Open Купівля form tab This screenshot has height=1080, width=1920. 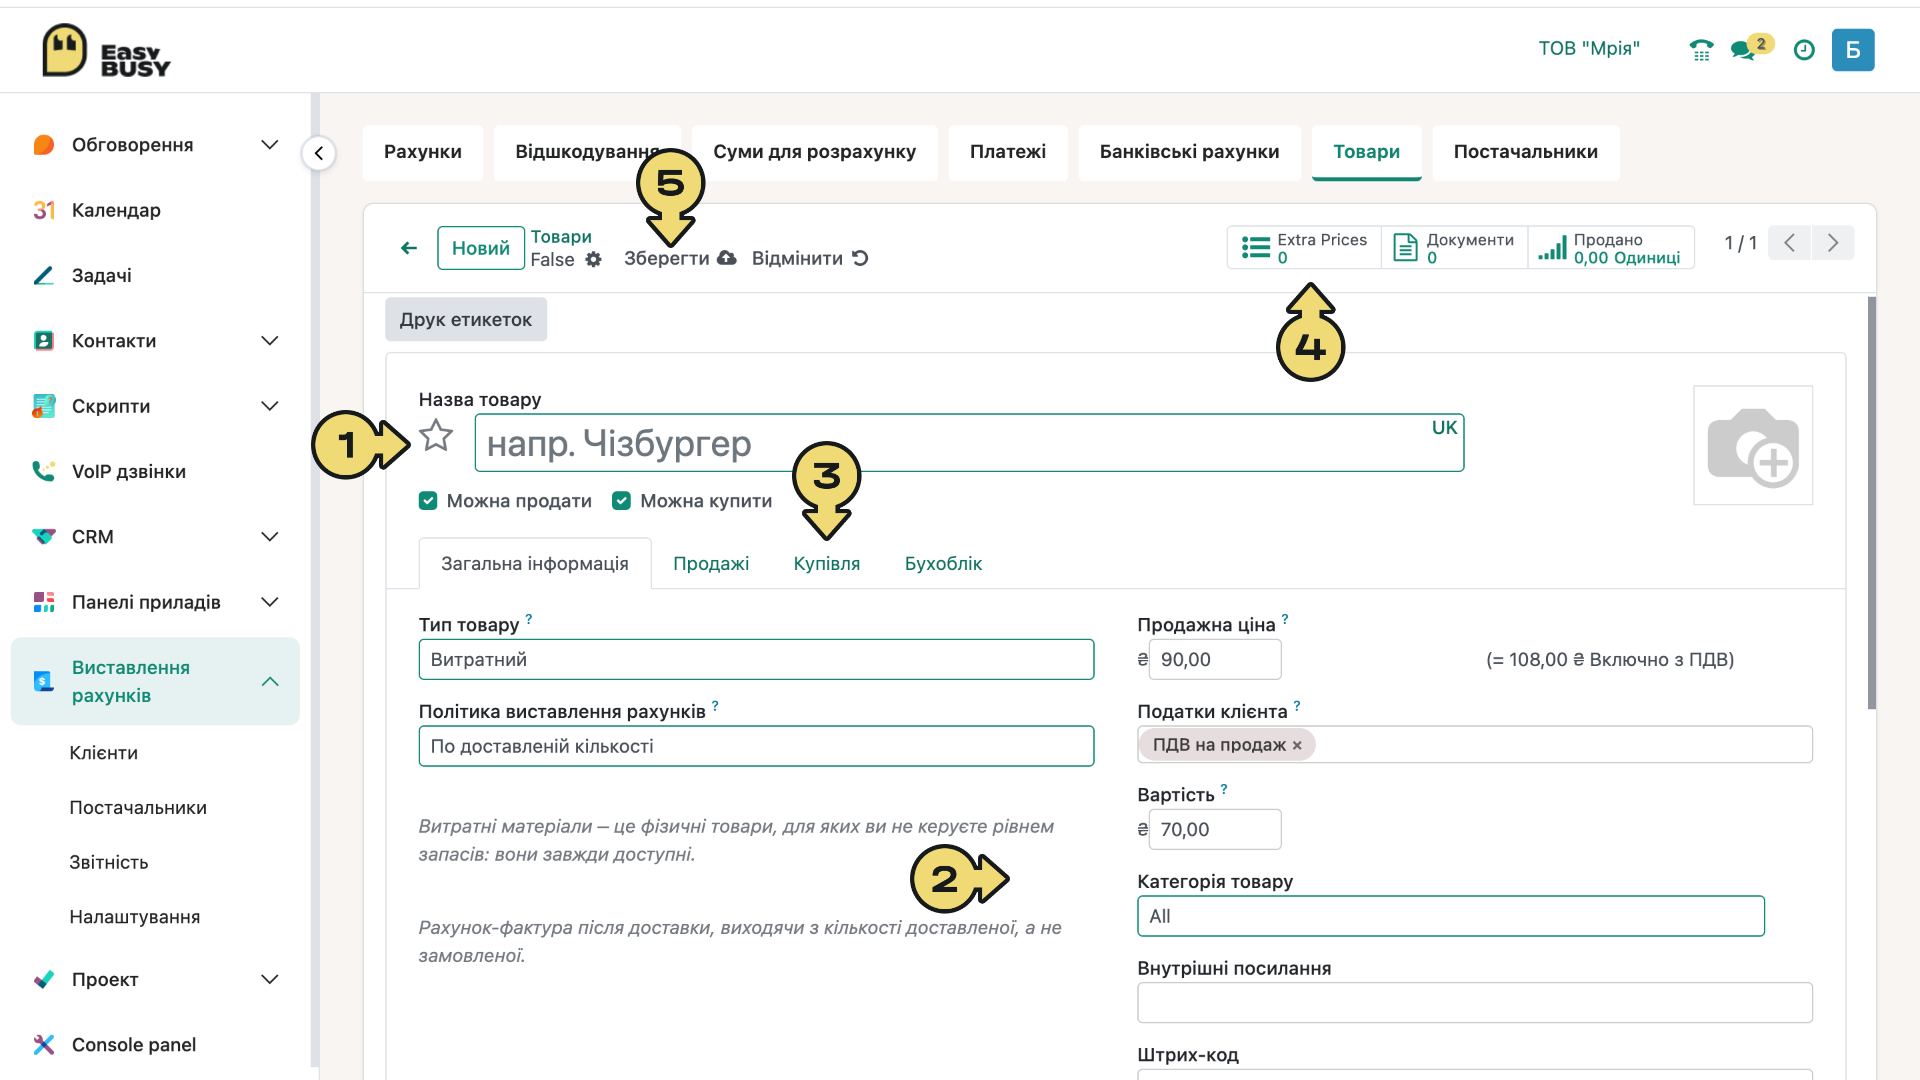827,564
